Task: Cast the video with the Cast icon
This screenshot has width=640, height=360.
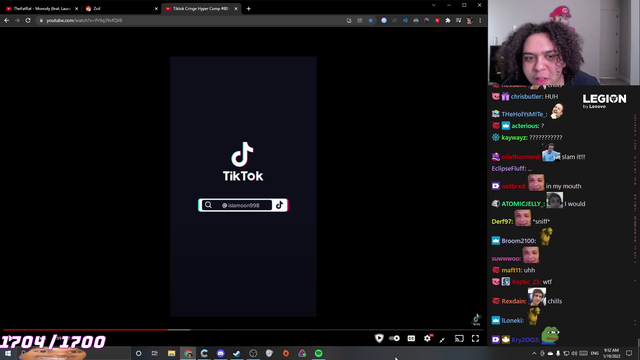Action: tap(459, 338)
